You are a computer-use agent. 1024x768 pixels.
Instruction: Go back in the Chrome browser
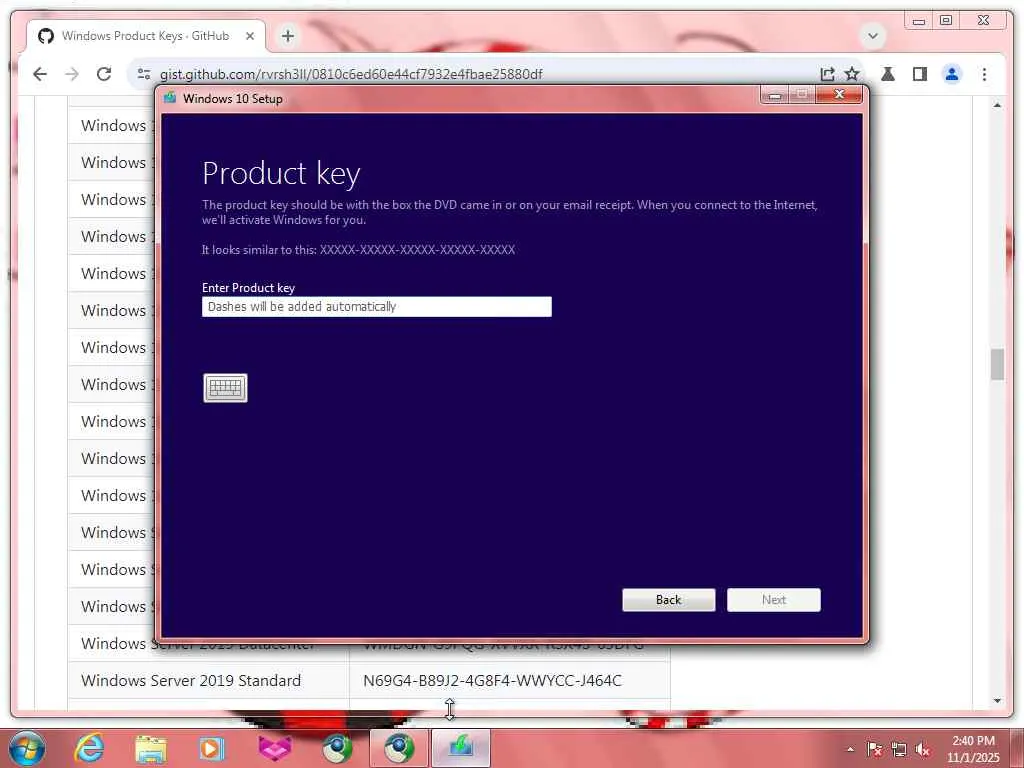(40, 74)
